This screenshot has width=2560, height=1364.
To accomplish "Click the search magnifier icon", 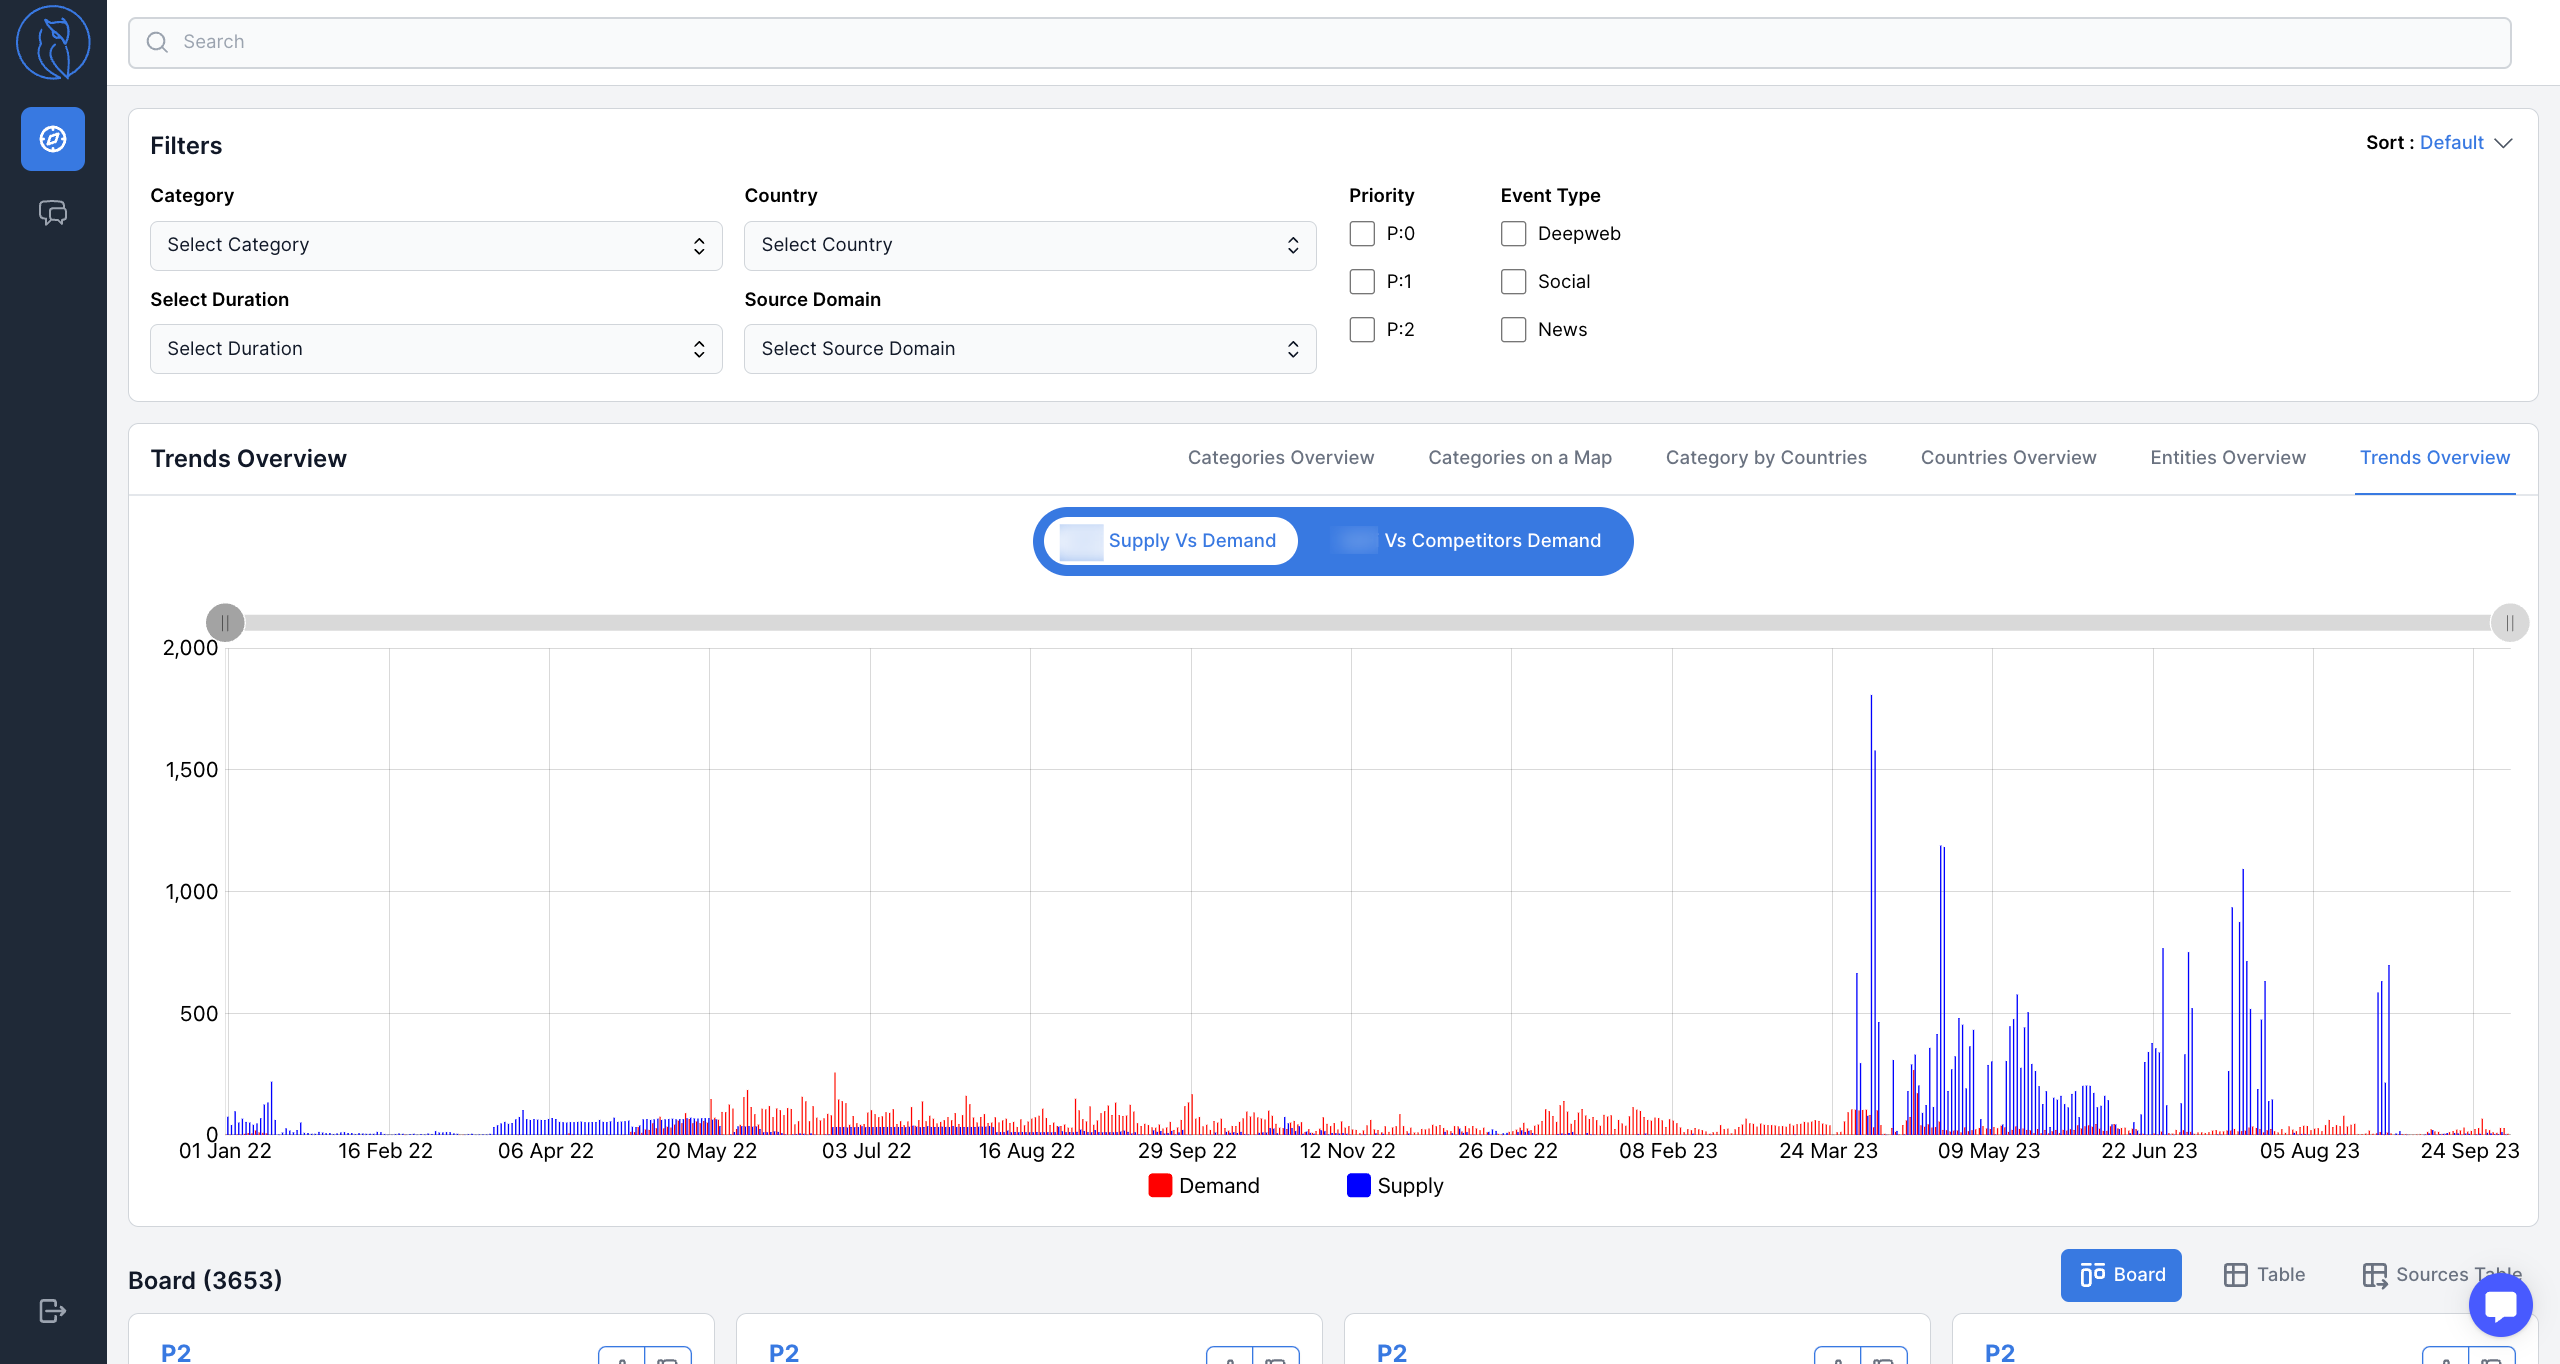I will [157, 42].
